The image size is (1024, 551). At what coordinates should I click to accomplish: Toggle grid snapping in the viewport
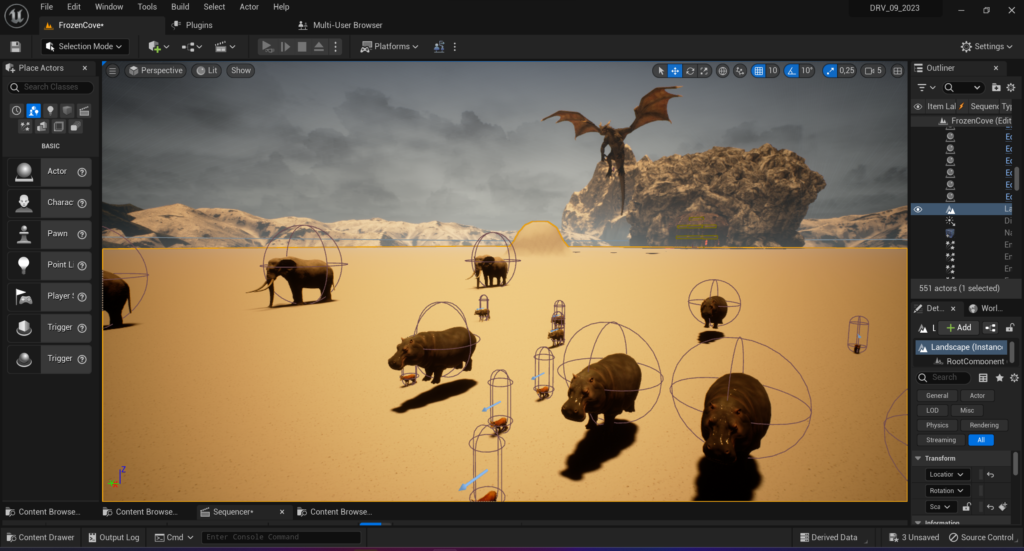click(758, 71)
